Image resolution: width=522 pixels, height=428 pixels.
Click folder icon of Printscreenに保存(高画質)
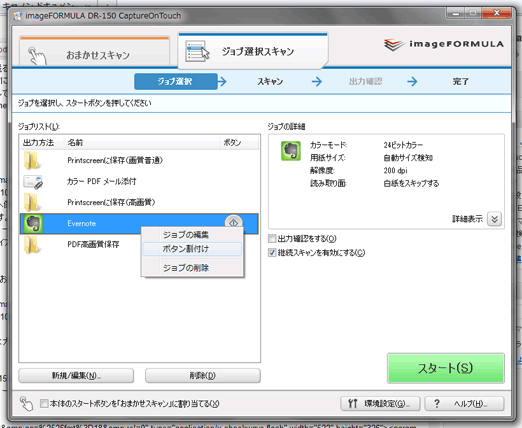32,203
